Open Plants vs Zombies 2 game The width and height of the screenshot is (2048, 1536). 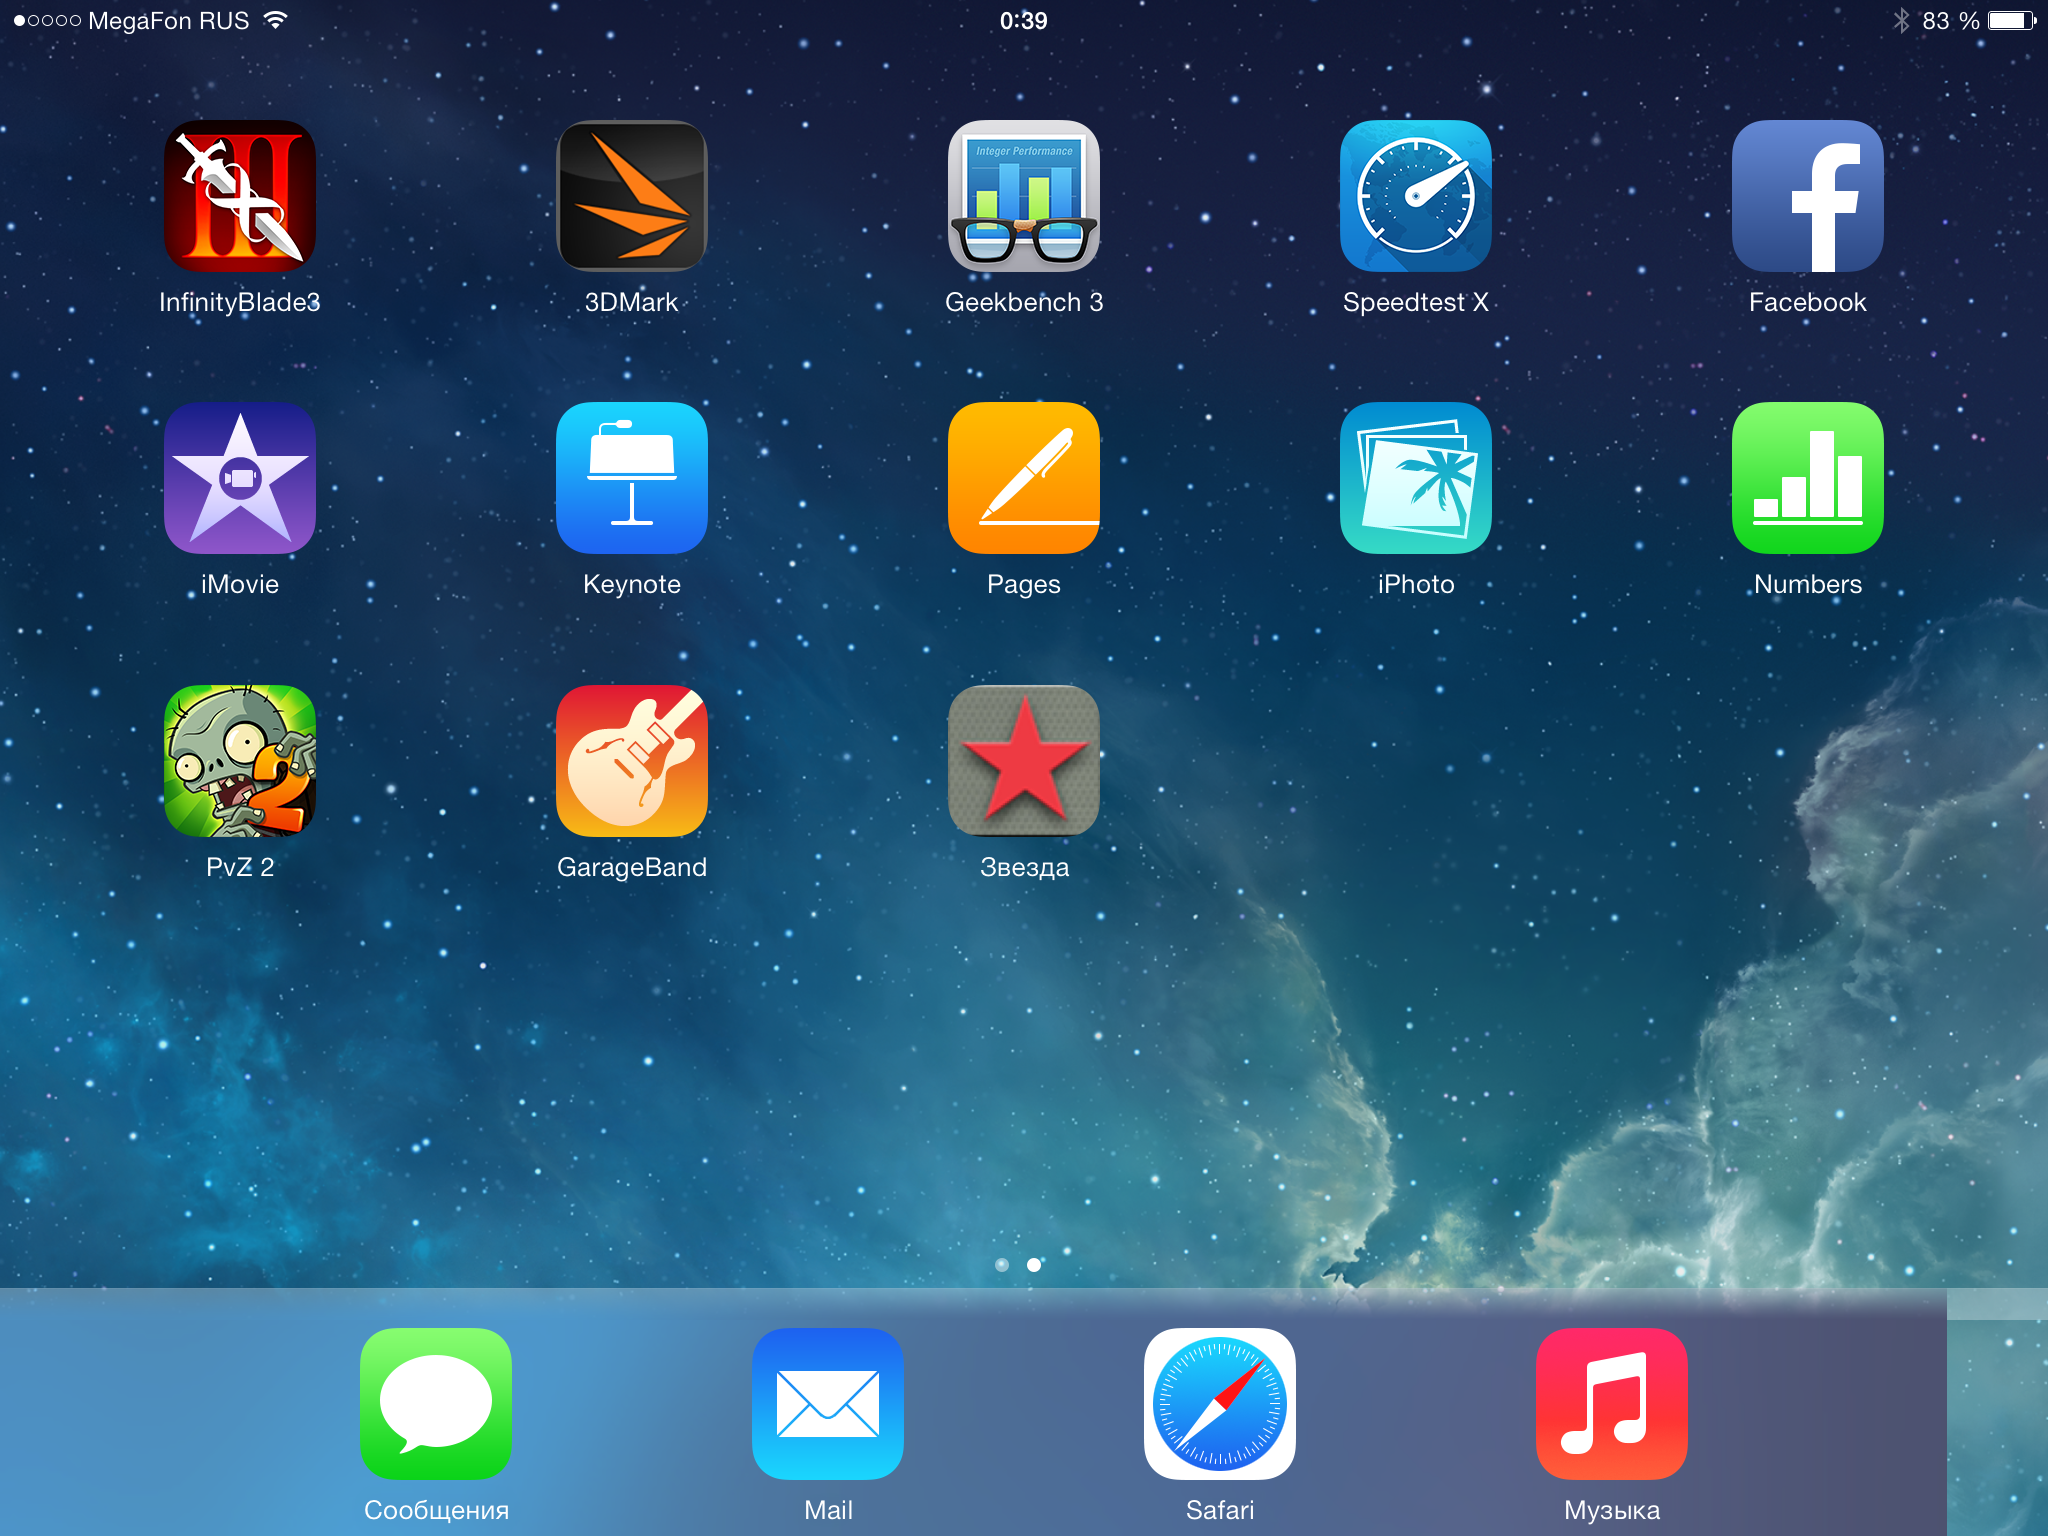pyautogui.click(x=240, y=761)
